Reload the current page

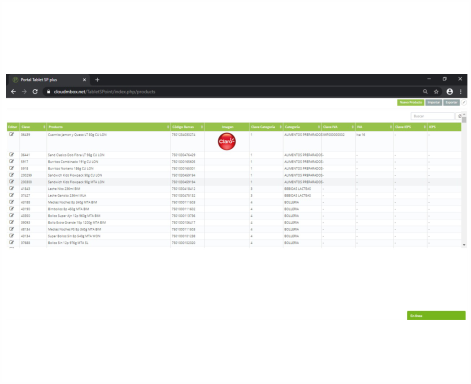tap(35, 91)
